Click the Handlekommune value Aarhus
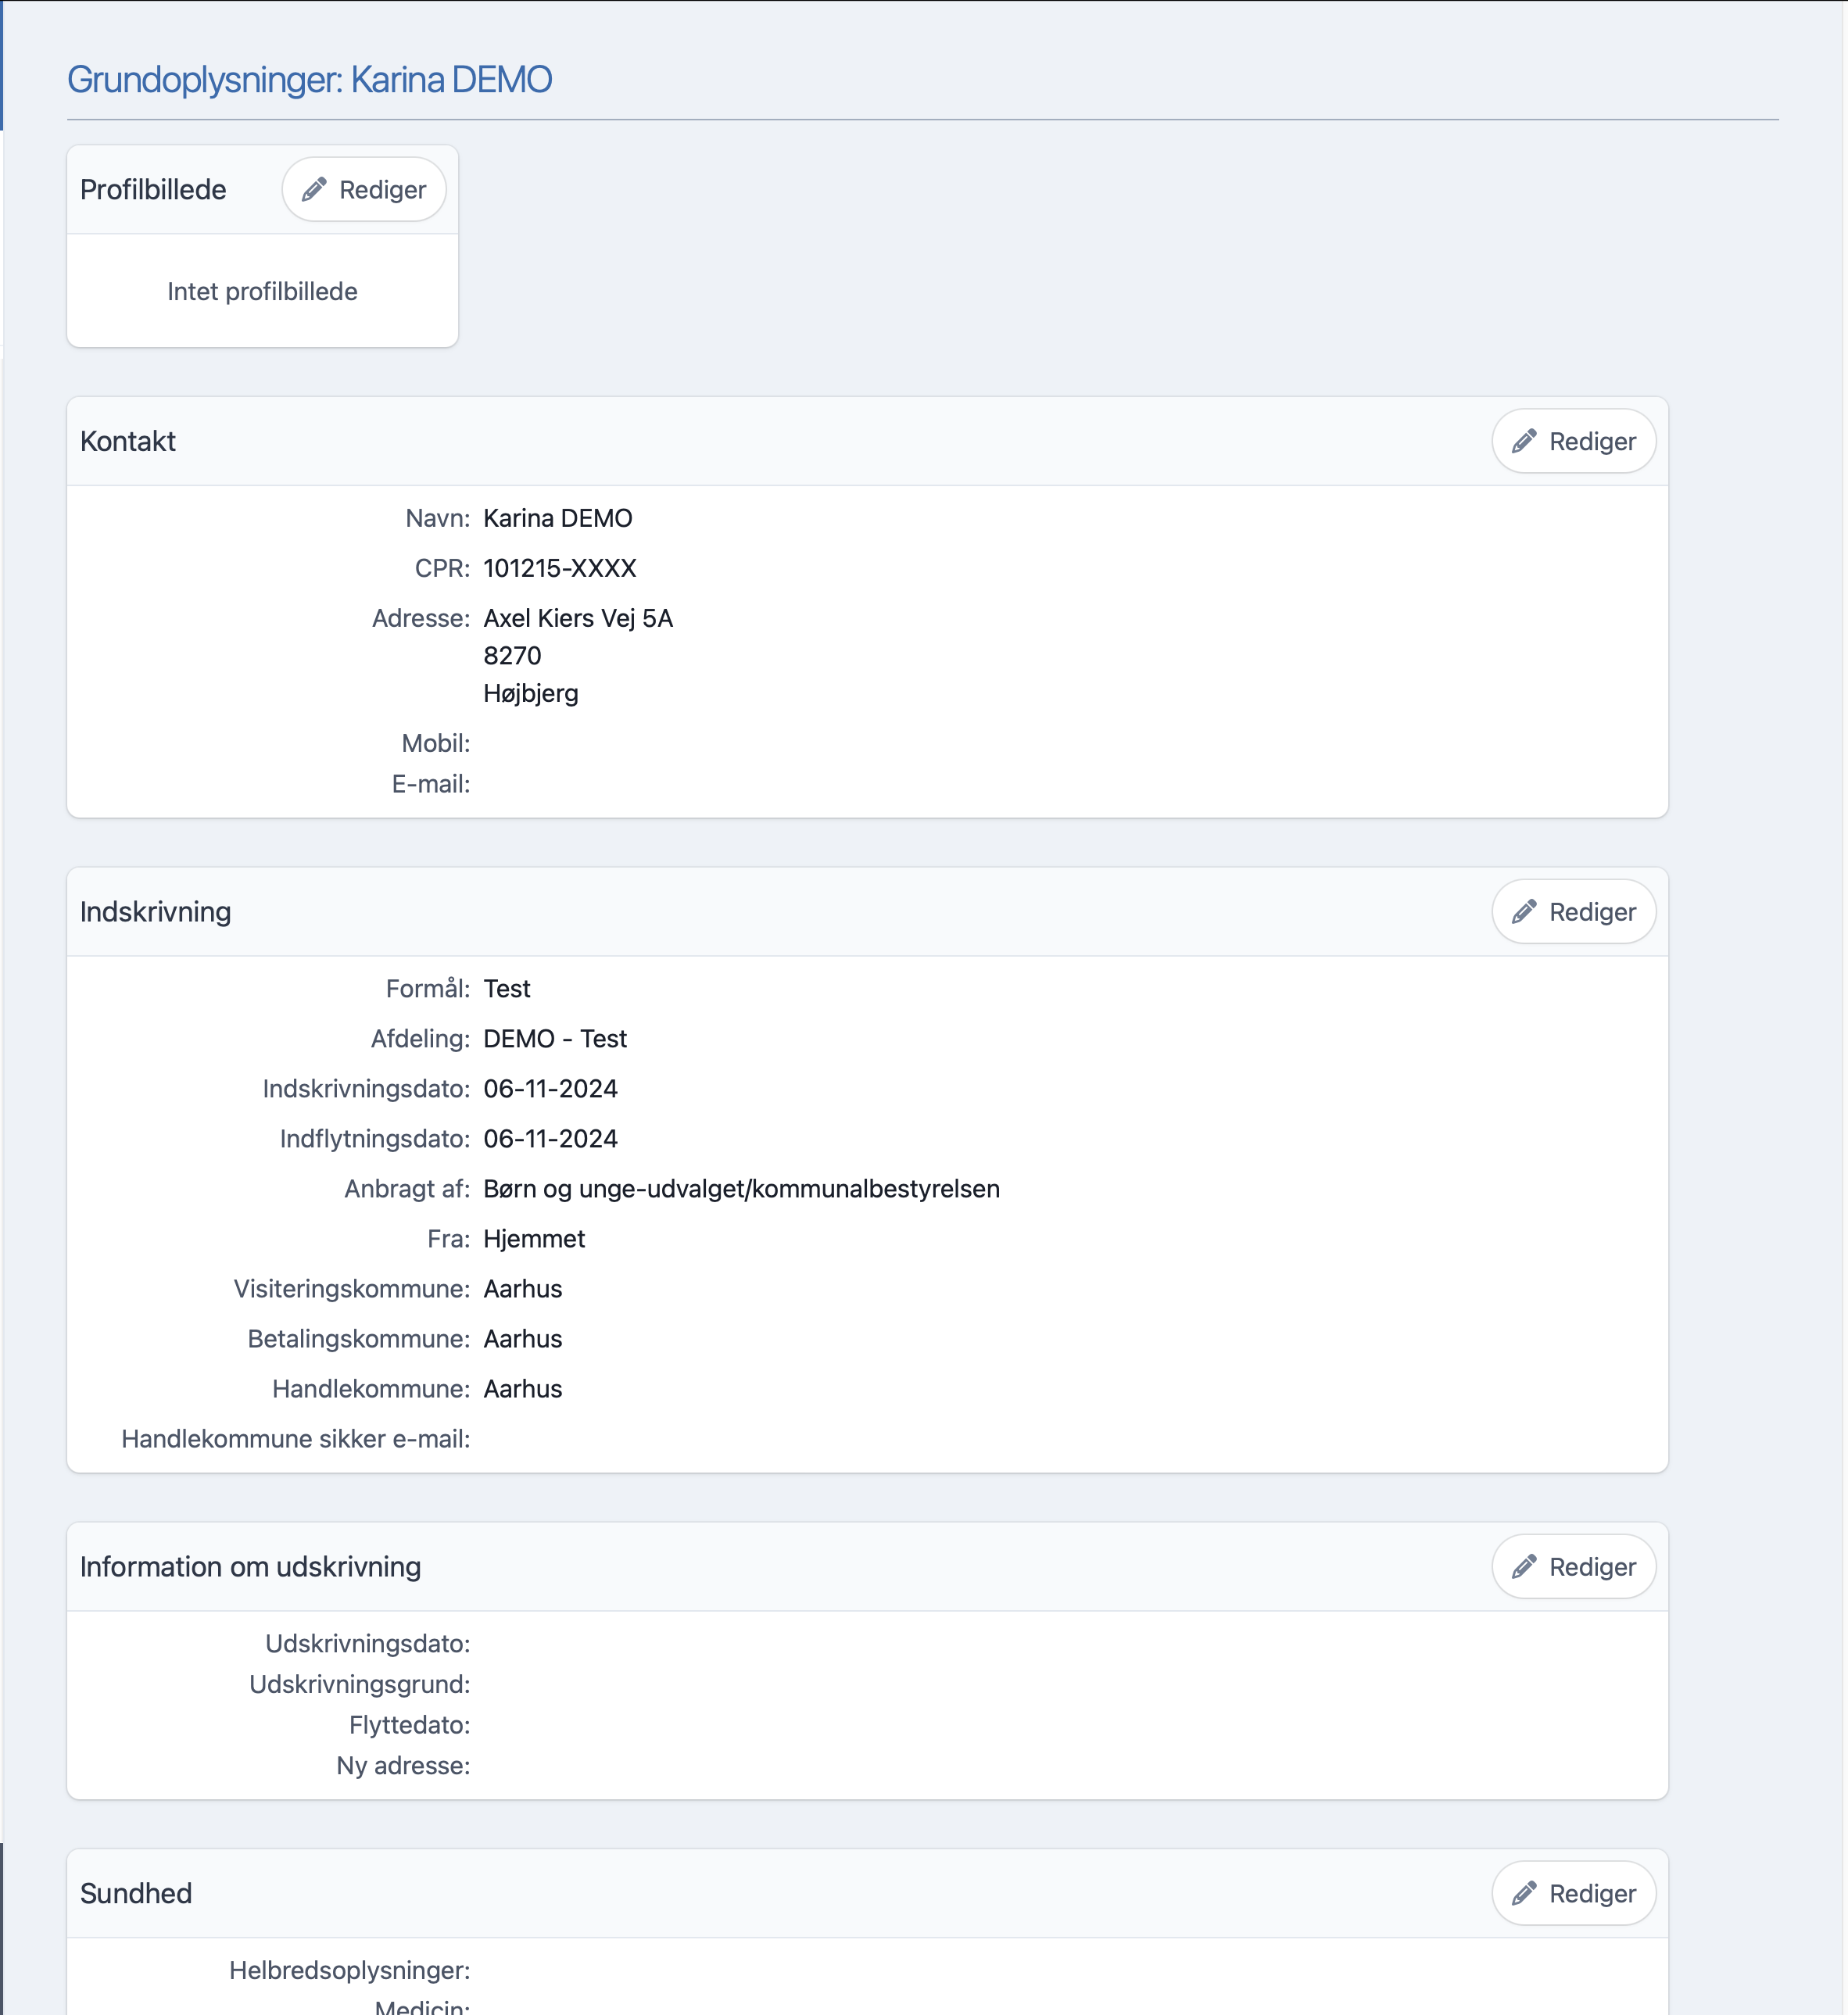 (522, 1388)
